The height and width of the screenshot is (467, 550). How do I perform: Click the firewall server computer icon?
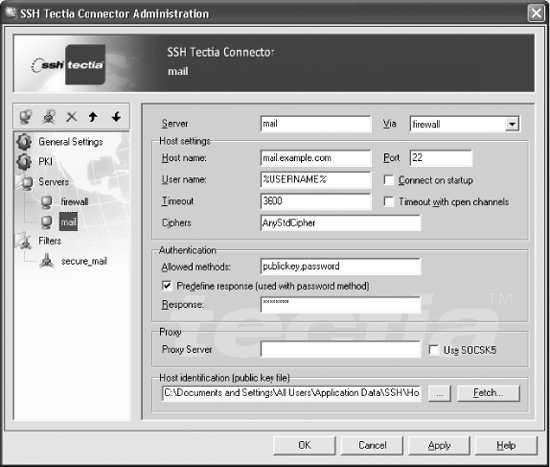pyautogui.click(x=46, y=202)
